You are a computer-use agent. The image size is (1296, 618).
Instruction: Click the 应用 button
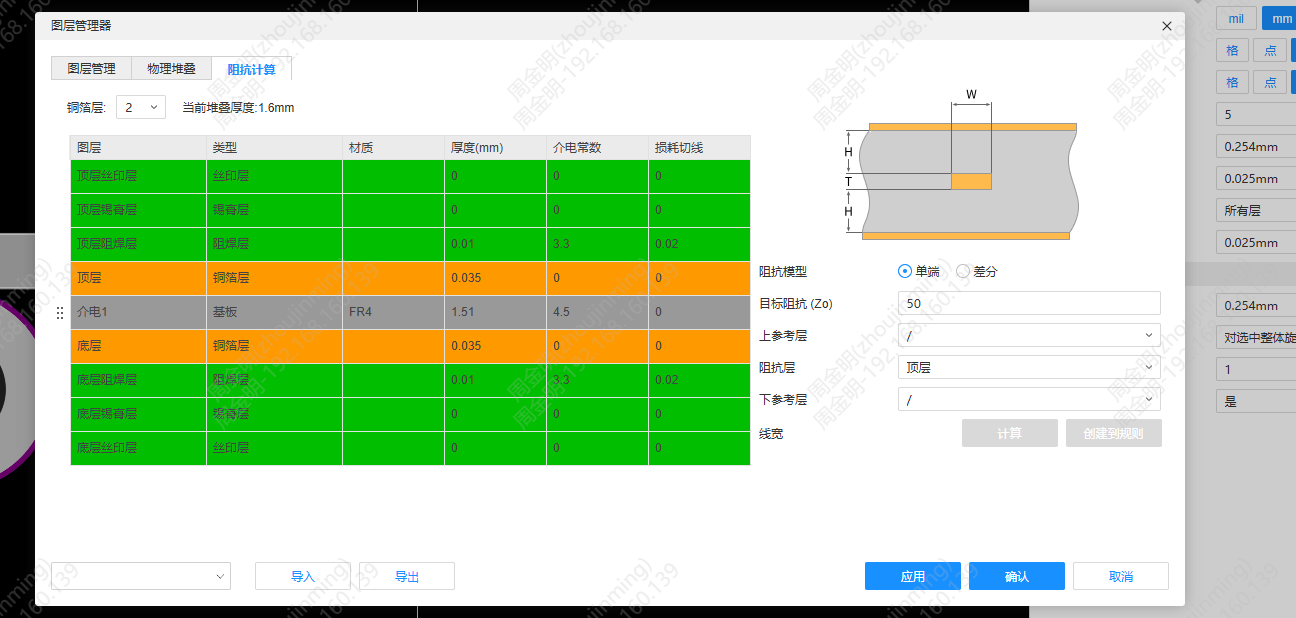[x=913, y=576]
